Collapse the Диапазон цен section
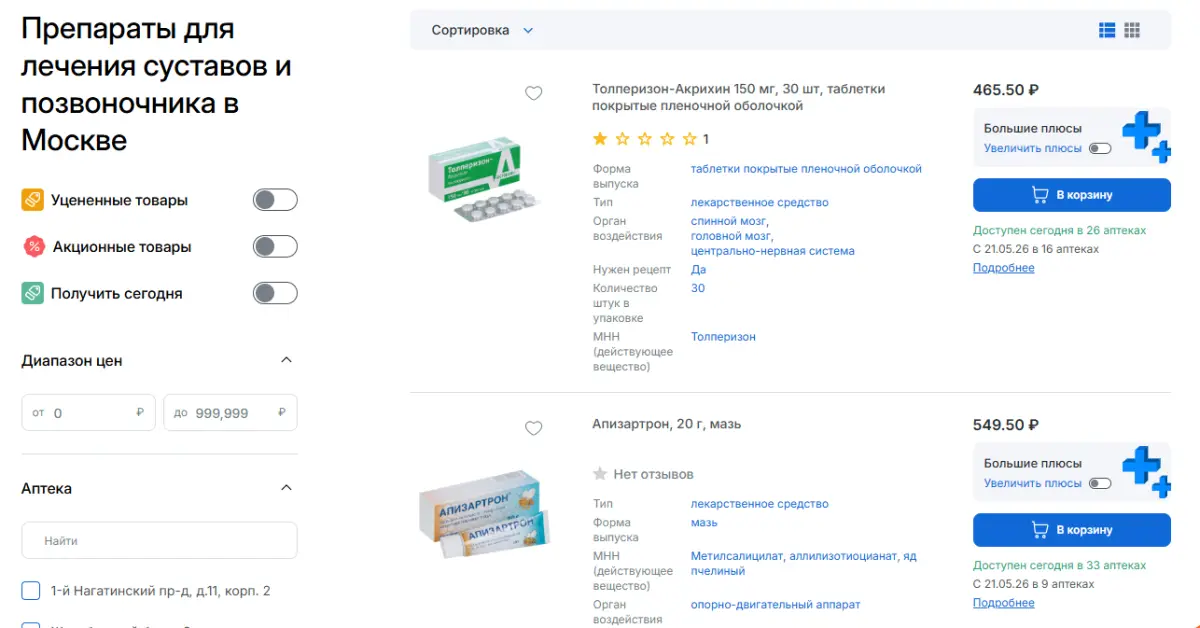1200x628 pixels. click(286, 360)
